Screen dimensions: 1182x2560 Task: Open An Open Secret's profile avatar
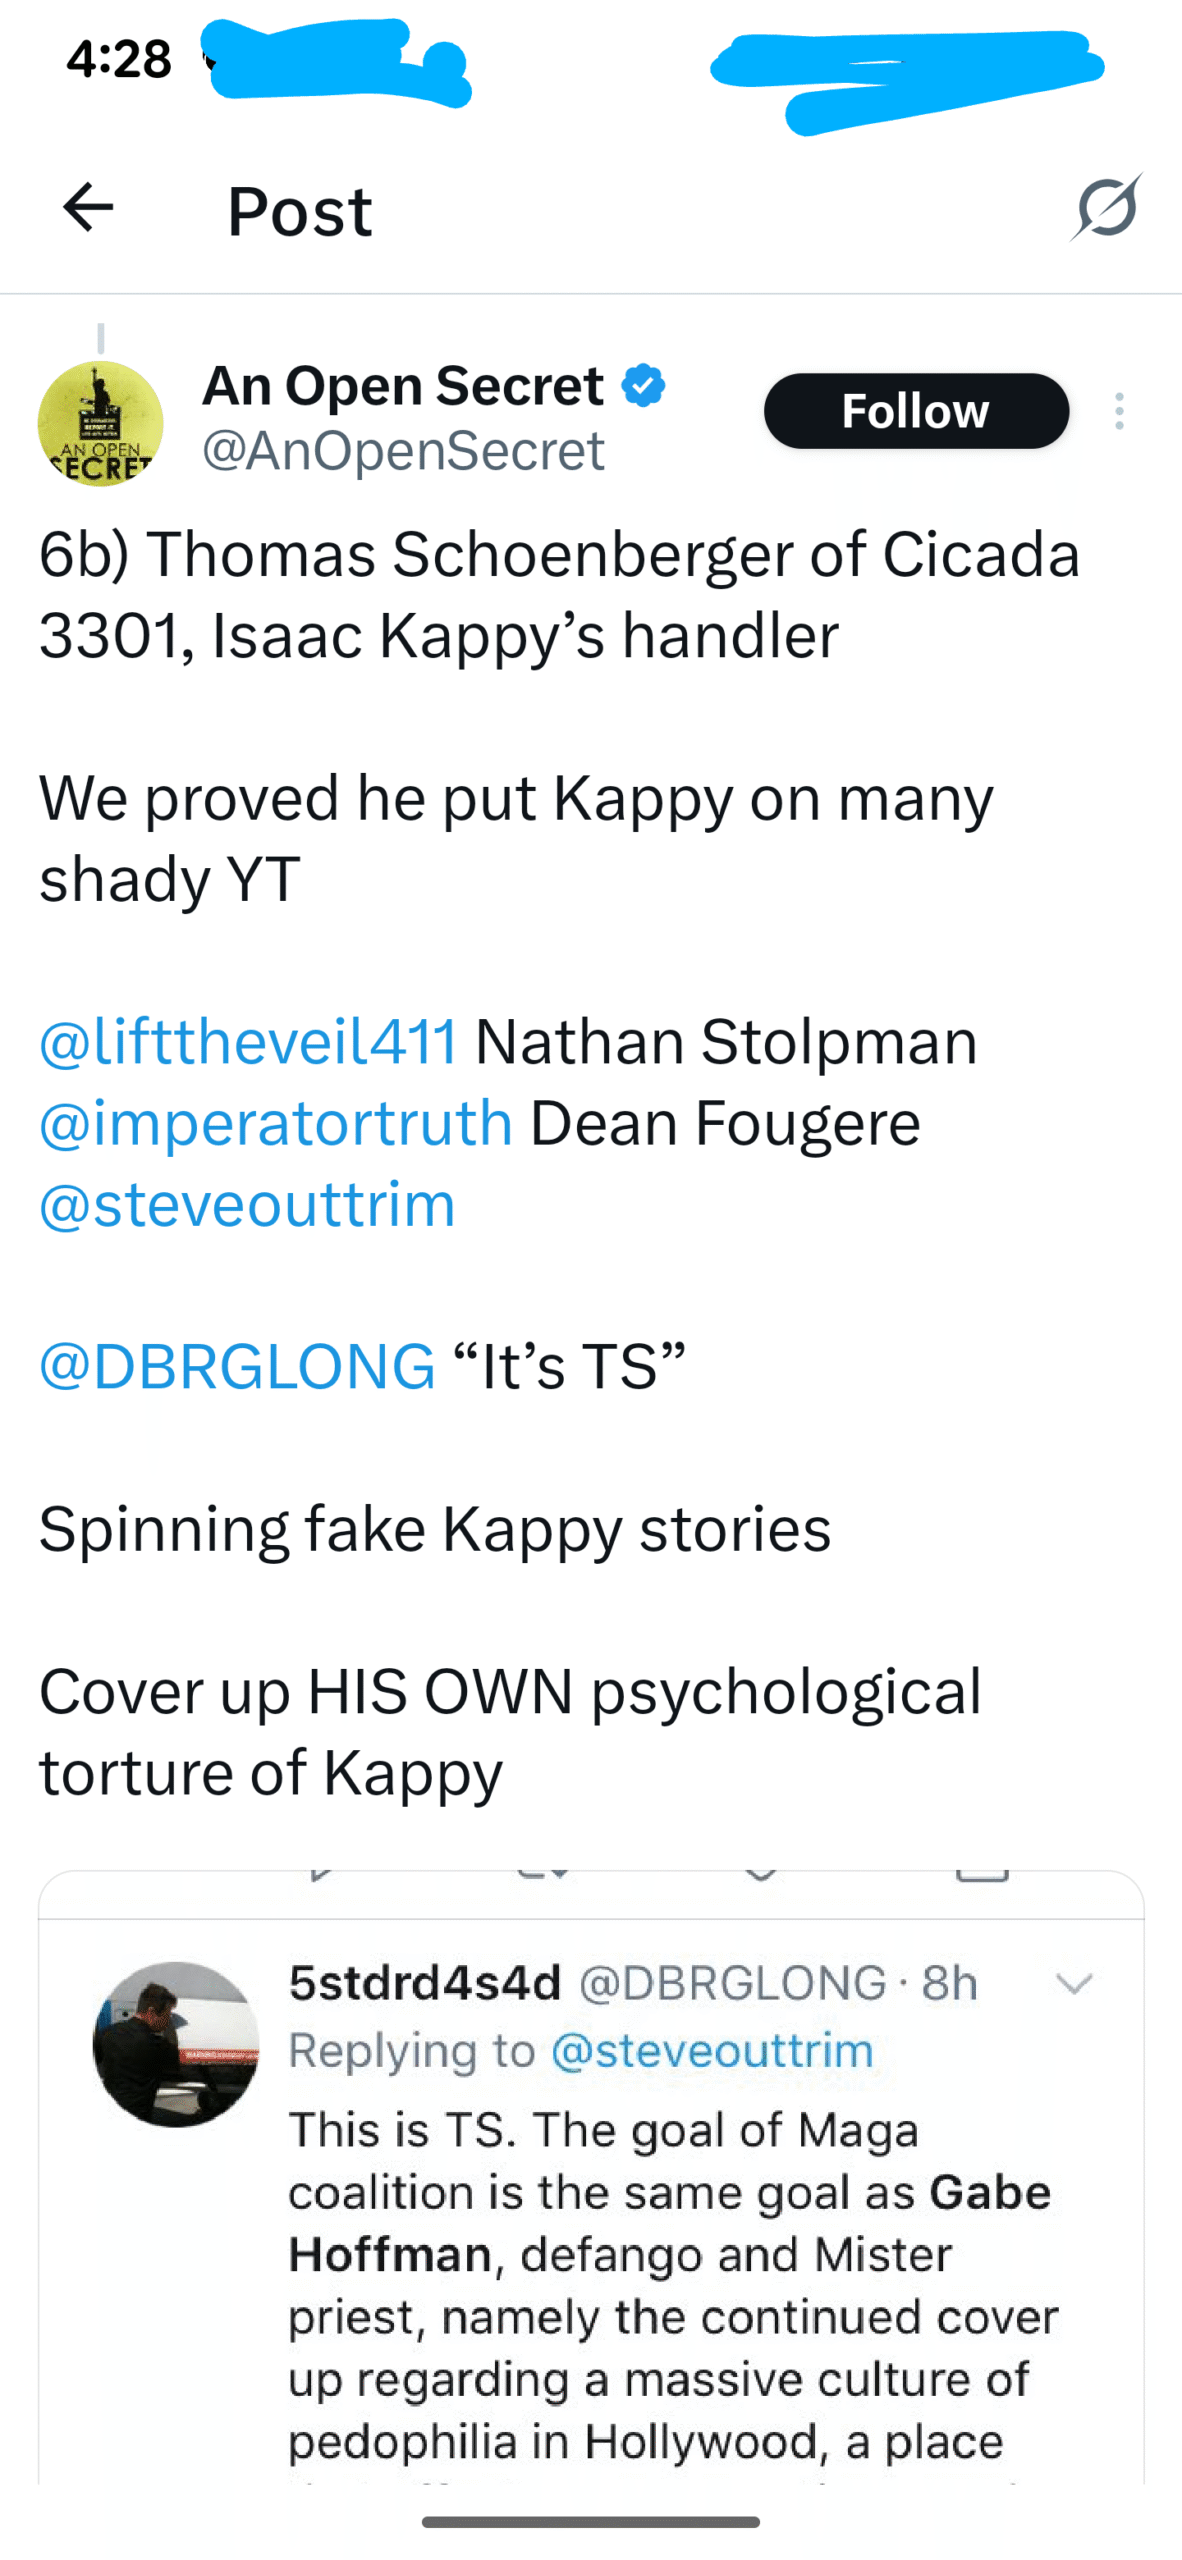tap(100, 424)
